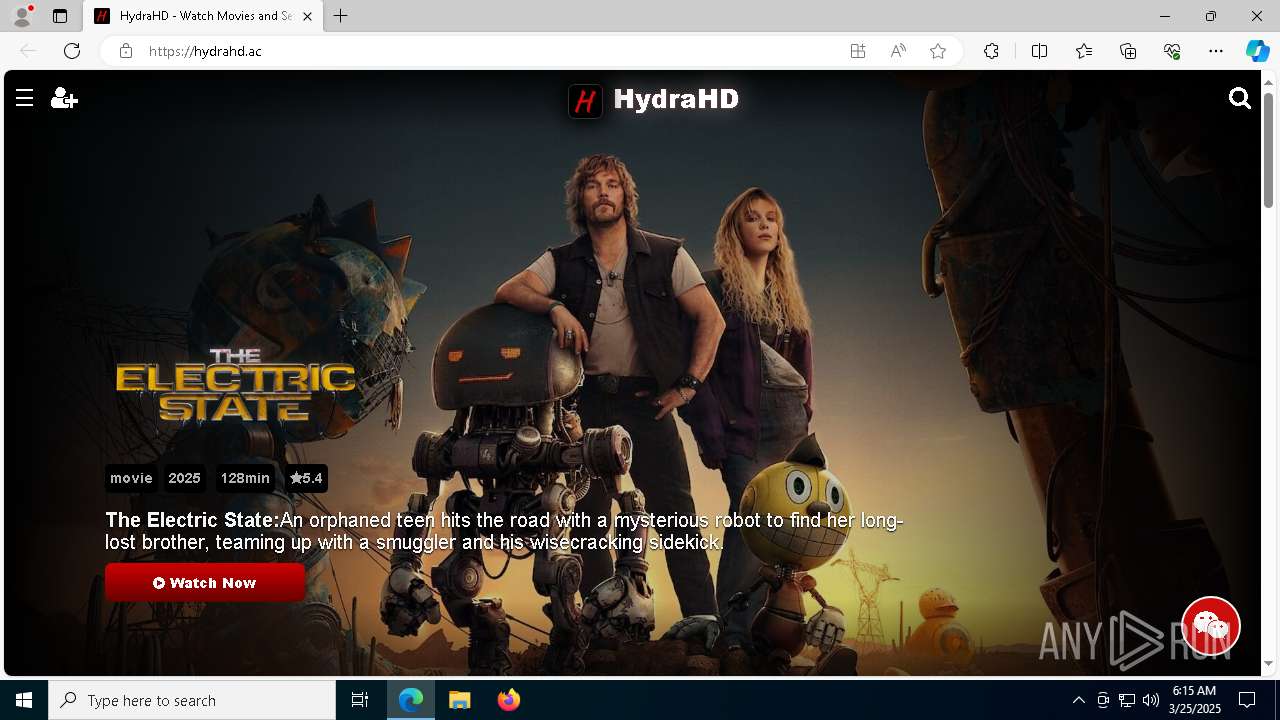Open Collections icon
Image resolution: width=1280 pixels, height=720 pixels.
pyautogui.click(x=1128, y=51)
